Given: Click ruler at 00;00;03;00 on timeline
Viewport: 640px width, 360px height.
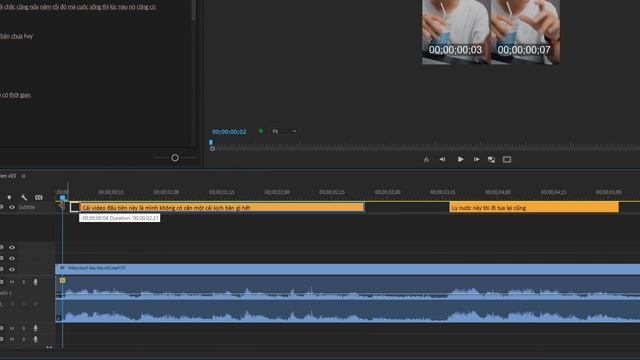Looking at the screenshot, I should tap(387, 192).
